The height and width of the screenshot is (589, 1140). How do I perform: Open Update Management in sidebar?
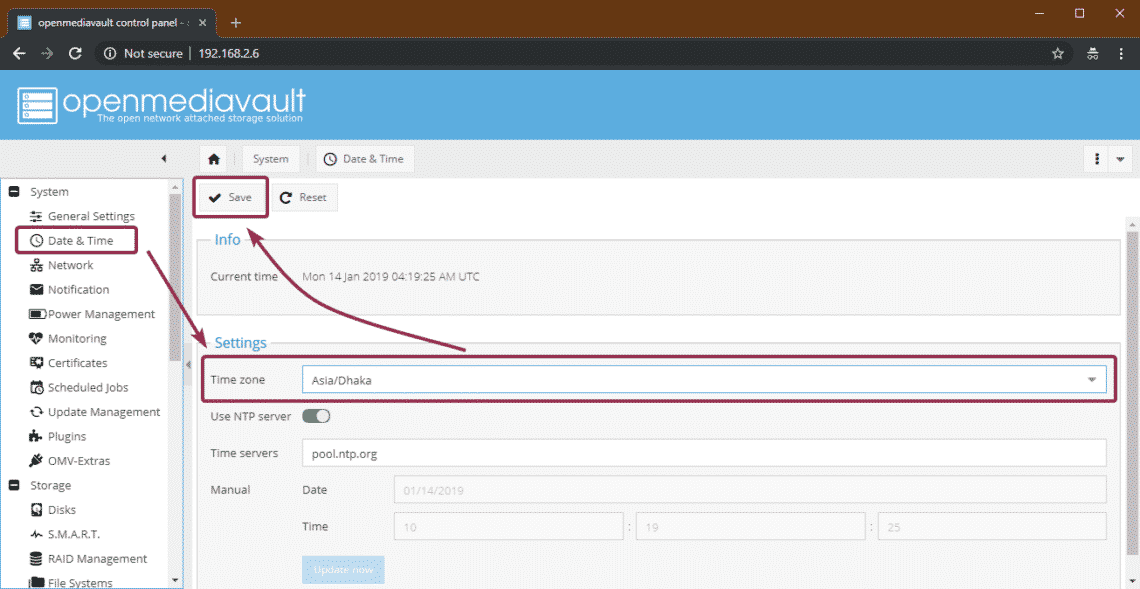coord(103,412)
